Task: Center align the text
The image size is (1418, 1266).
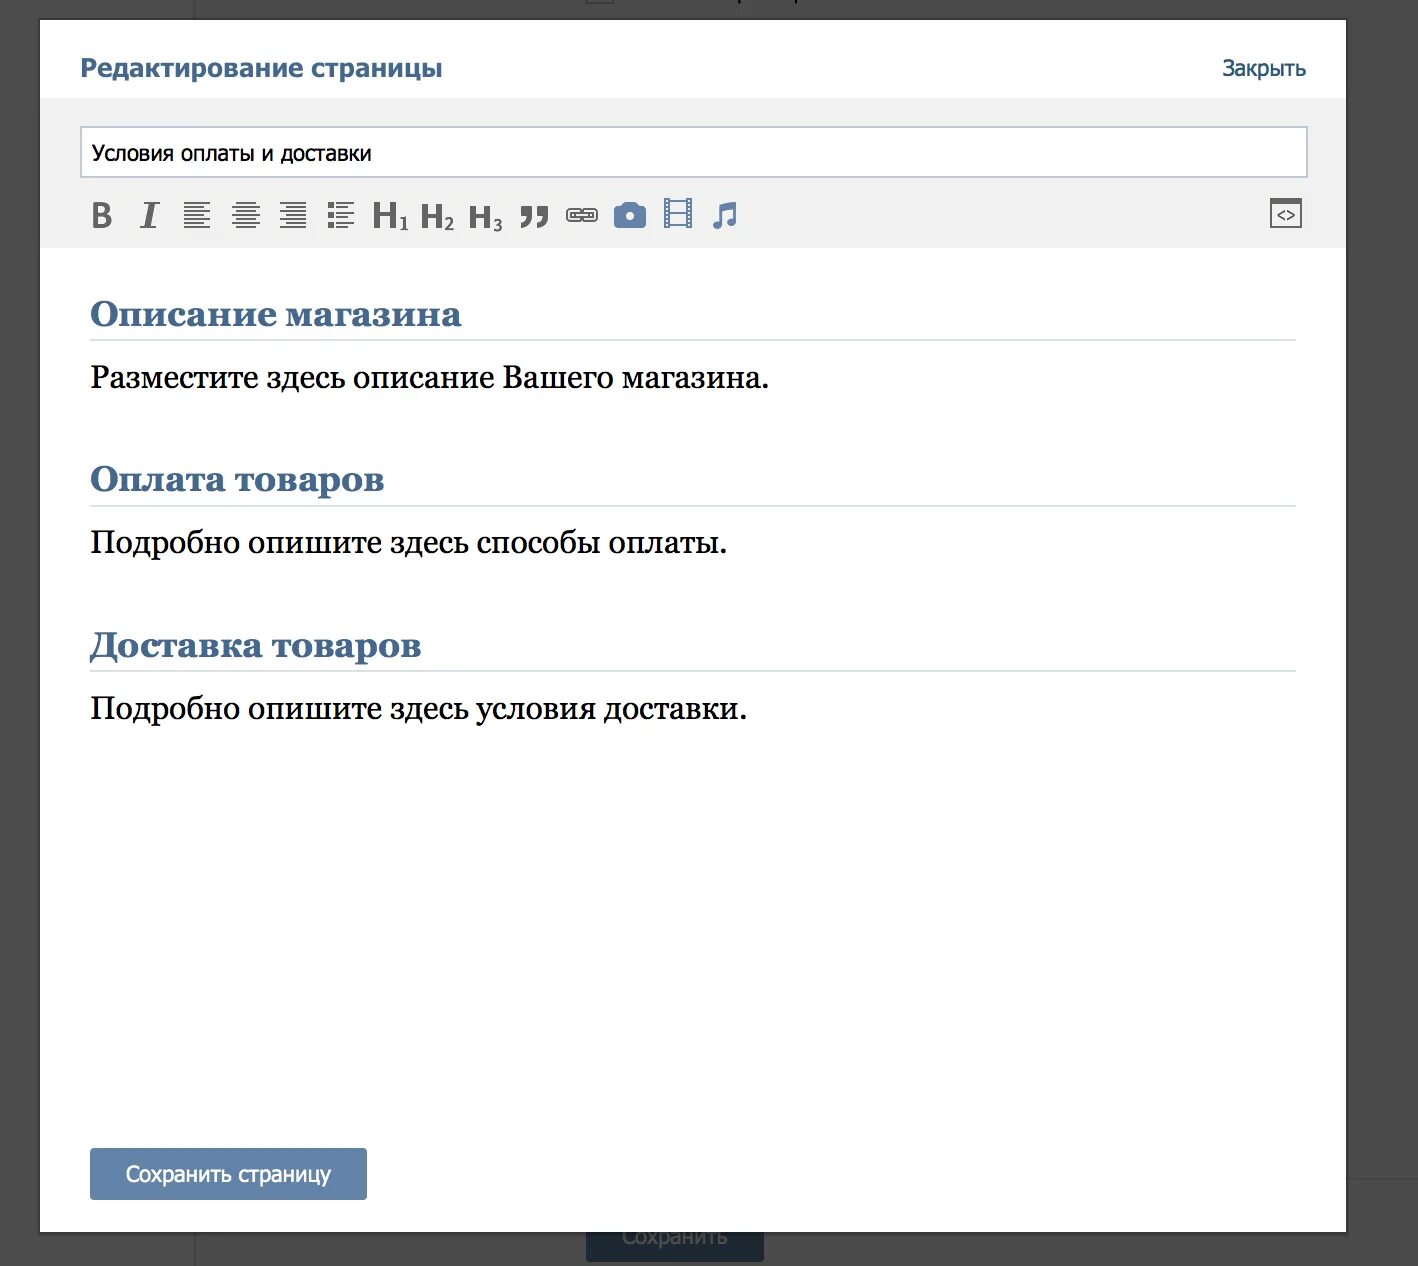Action: tap(246, 215)
